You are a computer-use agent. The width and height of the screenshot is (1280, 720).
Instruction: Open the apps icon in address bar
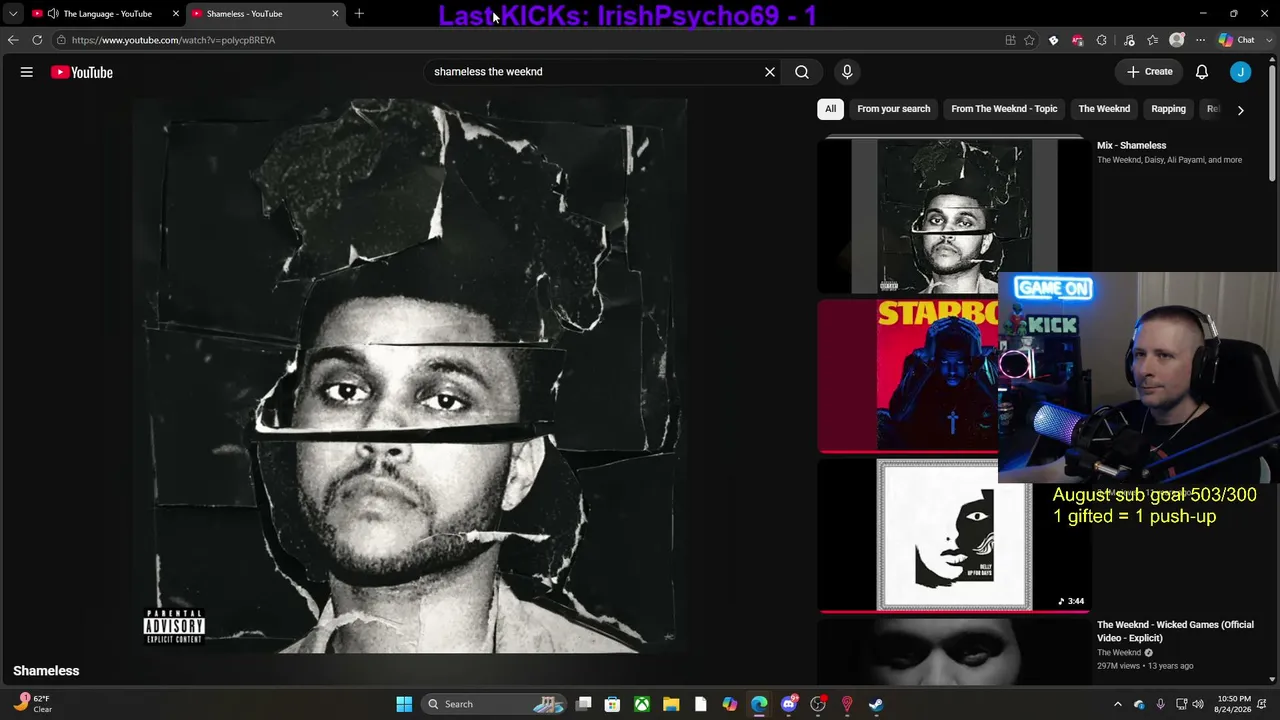tap(1010, 40)
